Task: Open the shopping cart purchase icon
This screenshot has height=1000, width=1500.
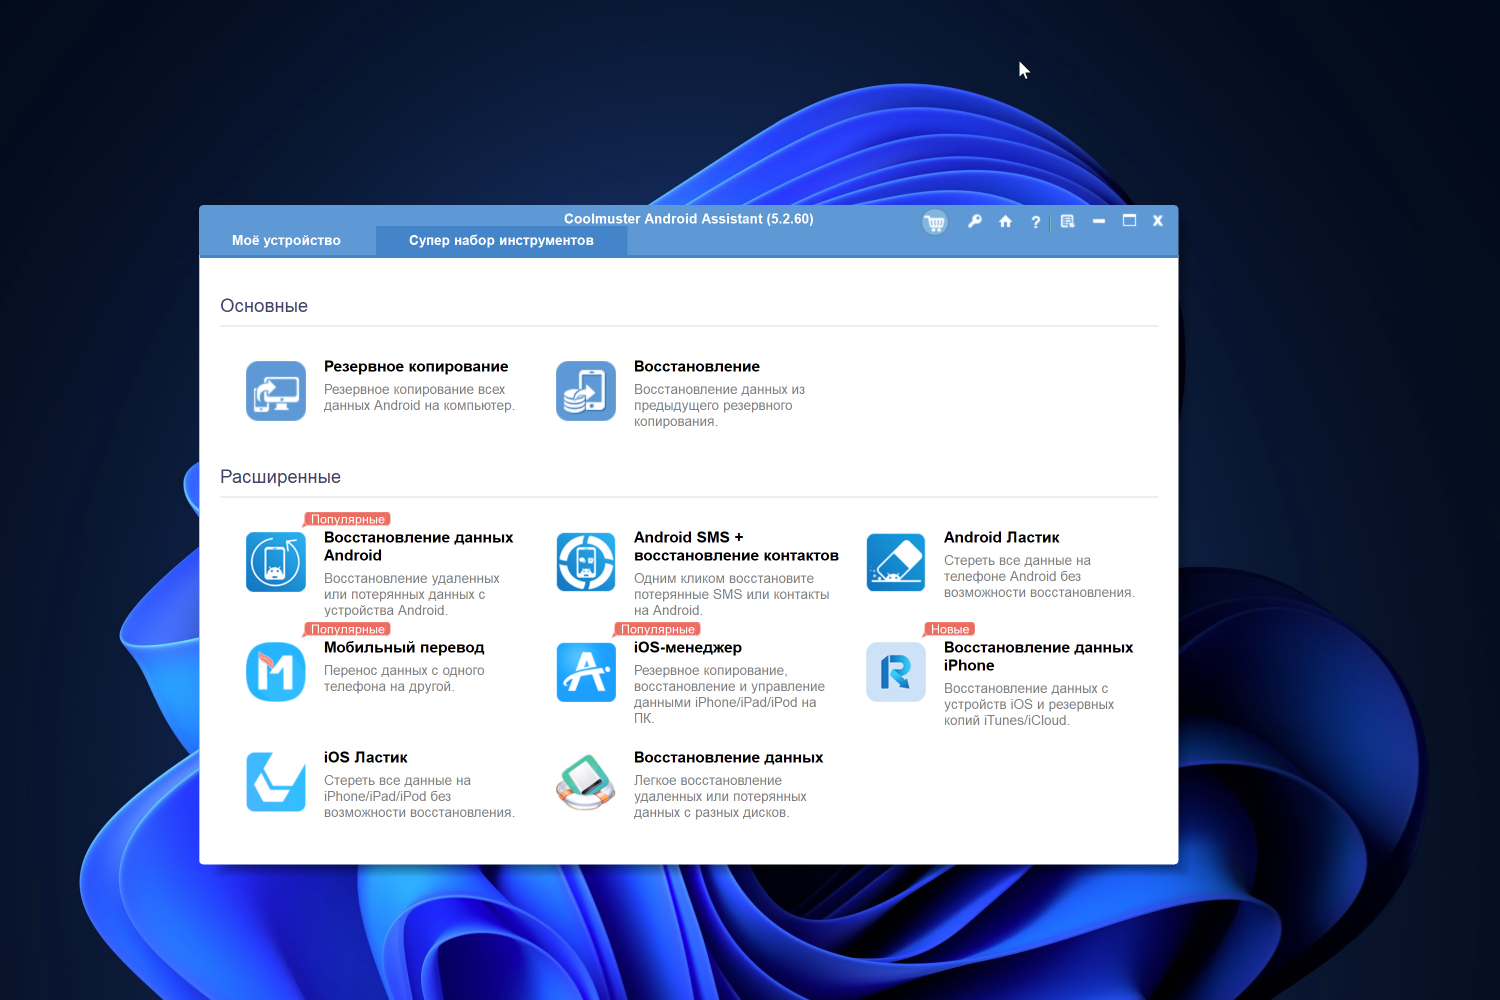Action: (935, 222)
